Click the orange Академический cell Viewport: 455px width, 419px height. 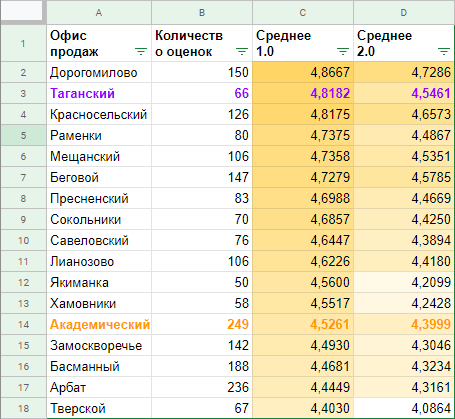point(99,324)
